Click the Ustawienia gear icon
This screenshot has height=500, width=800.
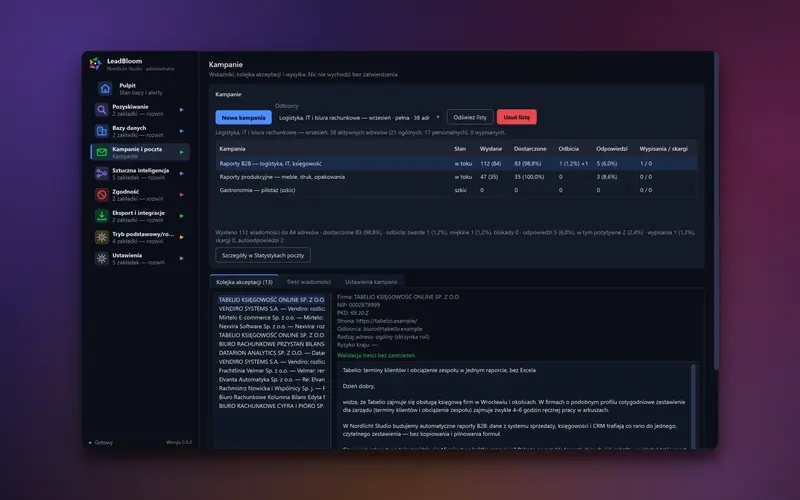pyautogui.click(x=102, y=258)
